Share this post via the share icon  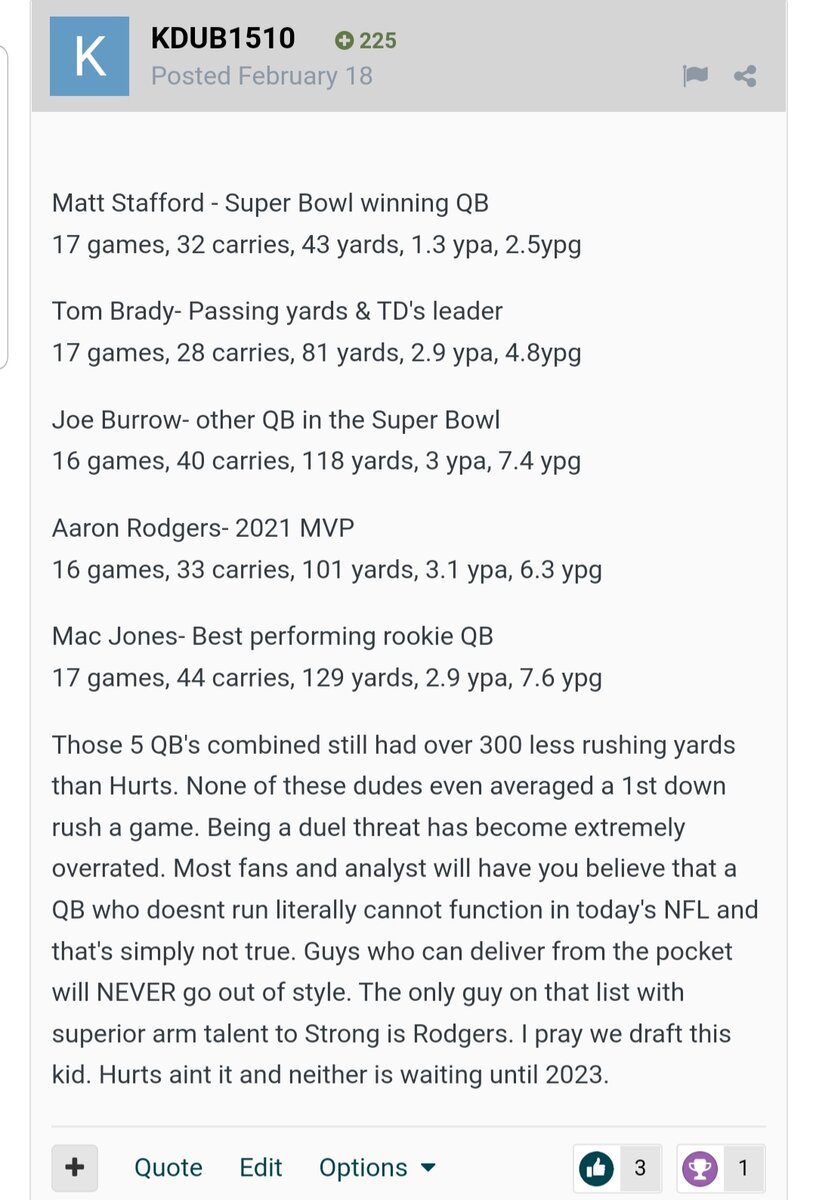(x=745, y=76)
